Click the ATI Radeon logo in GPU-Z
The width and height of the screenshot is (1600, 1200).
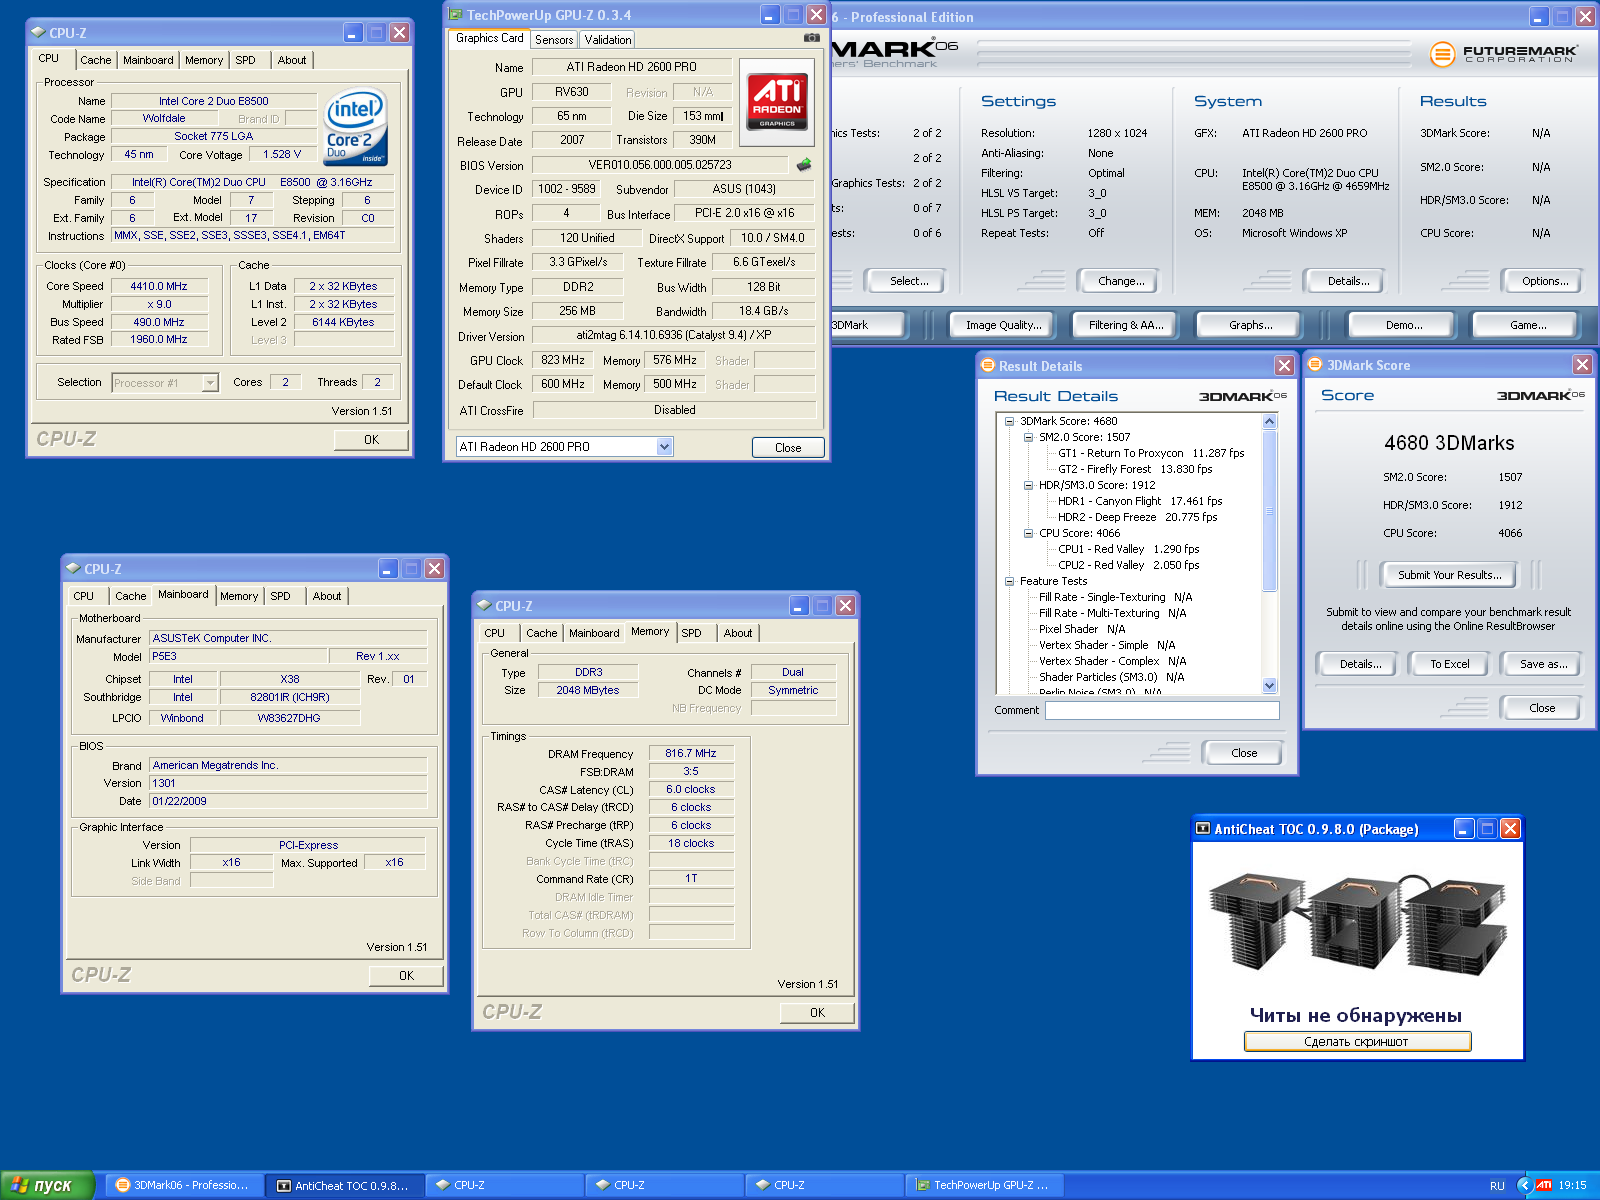click(x=777, y=101)
